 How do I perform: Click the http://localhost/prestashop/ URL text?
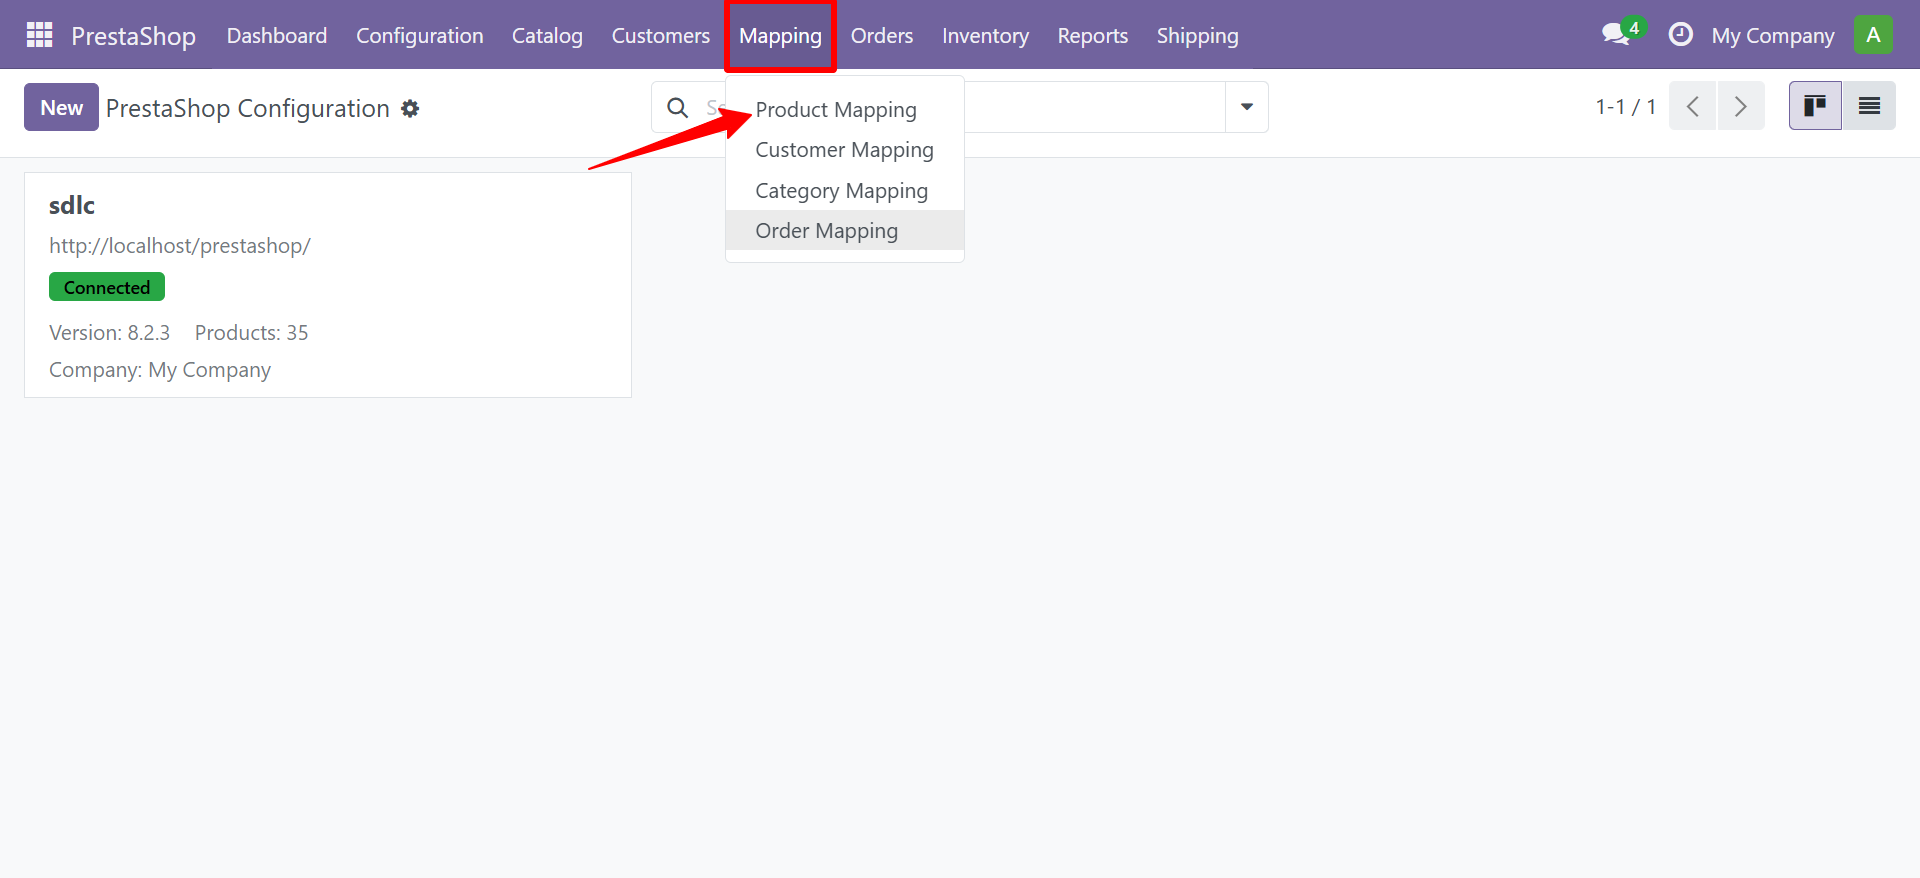[x=180, y=246]
